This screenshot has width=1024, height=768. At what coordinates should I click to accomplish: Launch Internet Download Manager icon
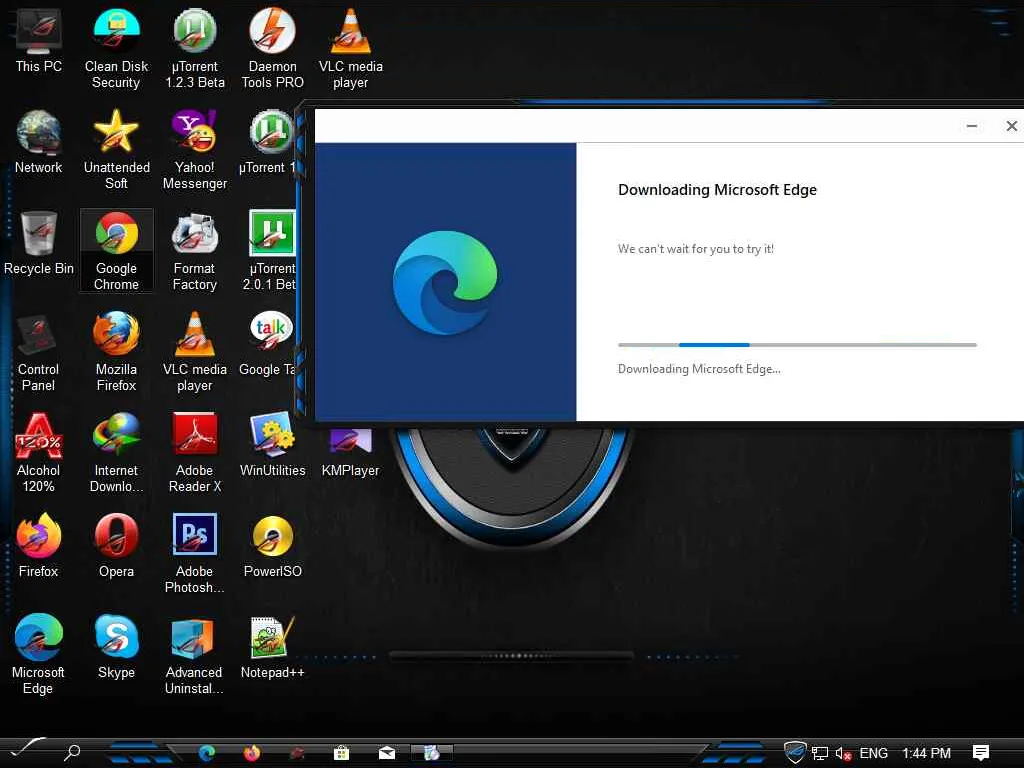coord(116,453)
